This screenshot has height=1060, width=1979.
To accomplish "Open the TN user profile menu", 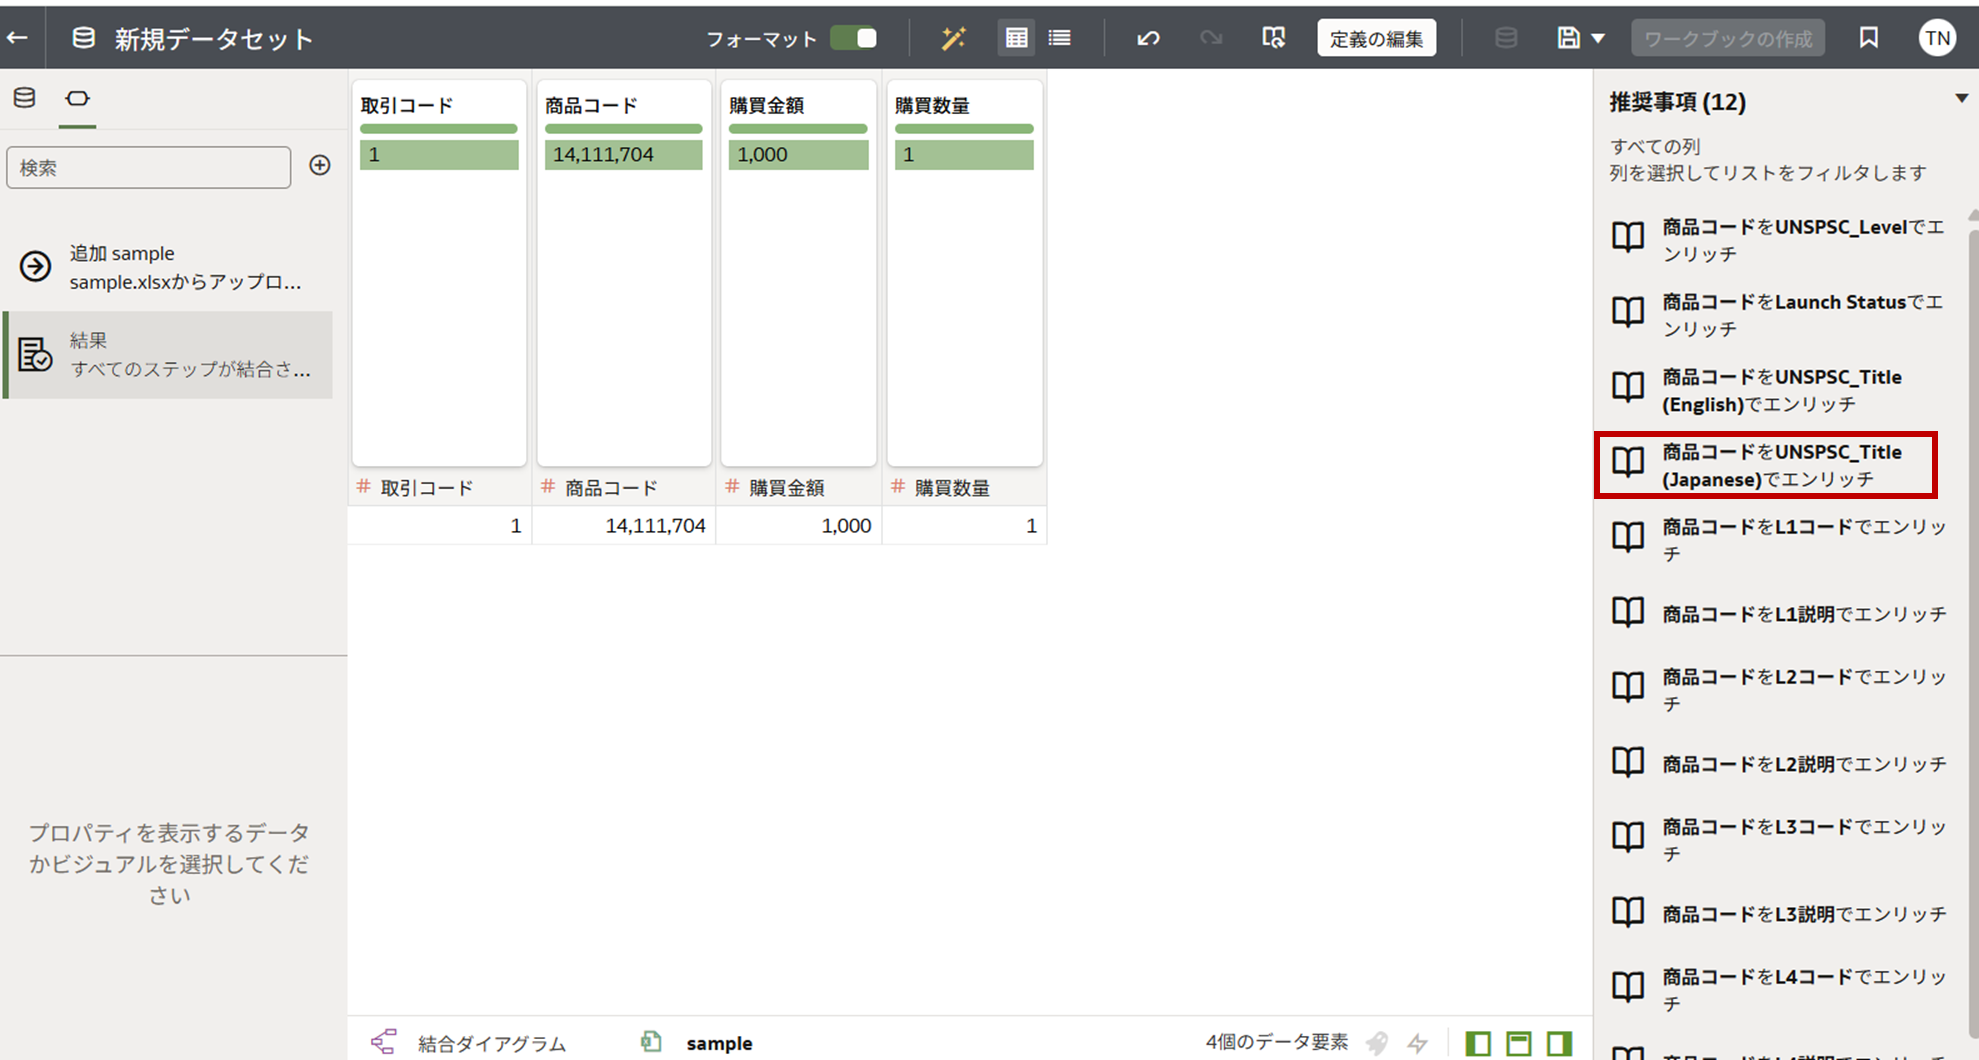I will click(x=1937, y=38).
